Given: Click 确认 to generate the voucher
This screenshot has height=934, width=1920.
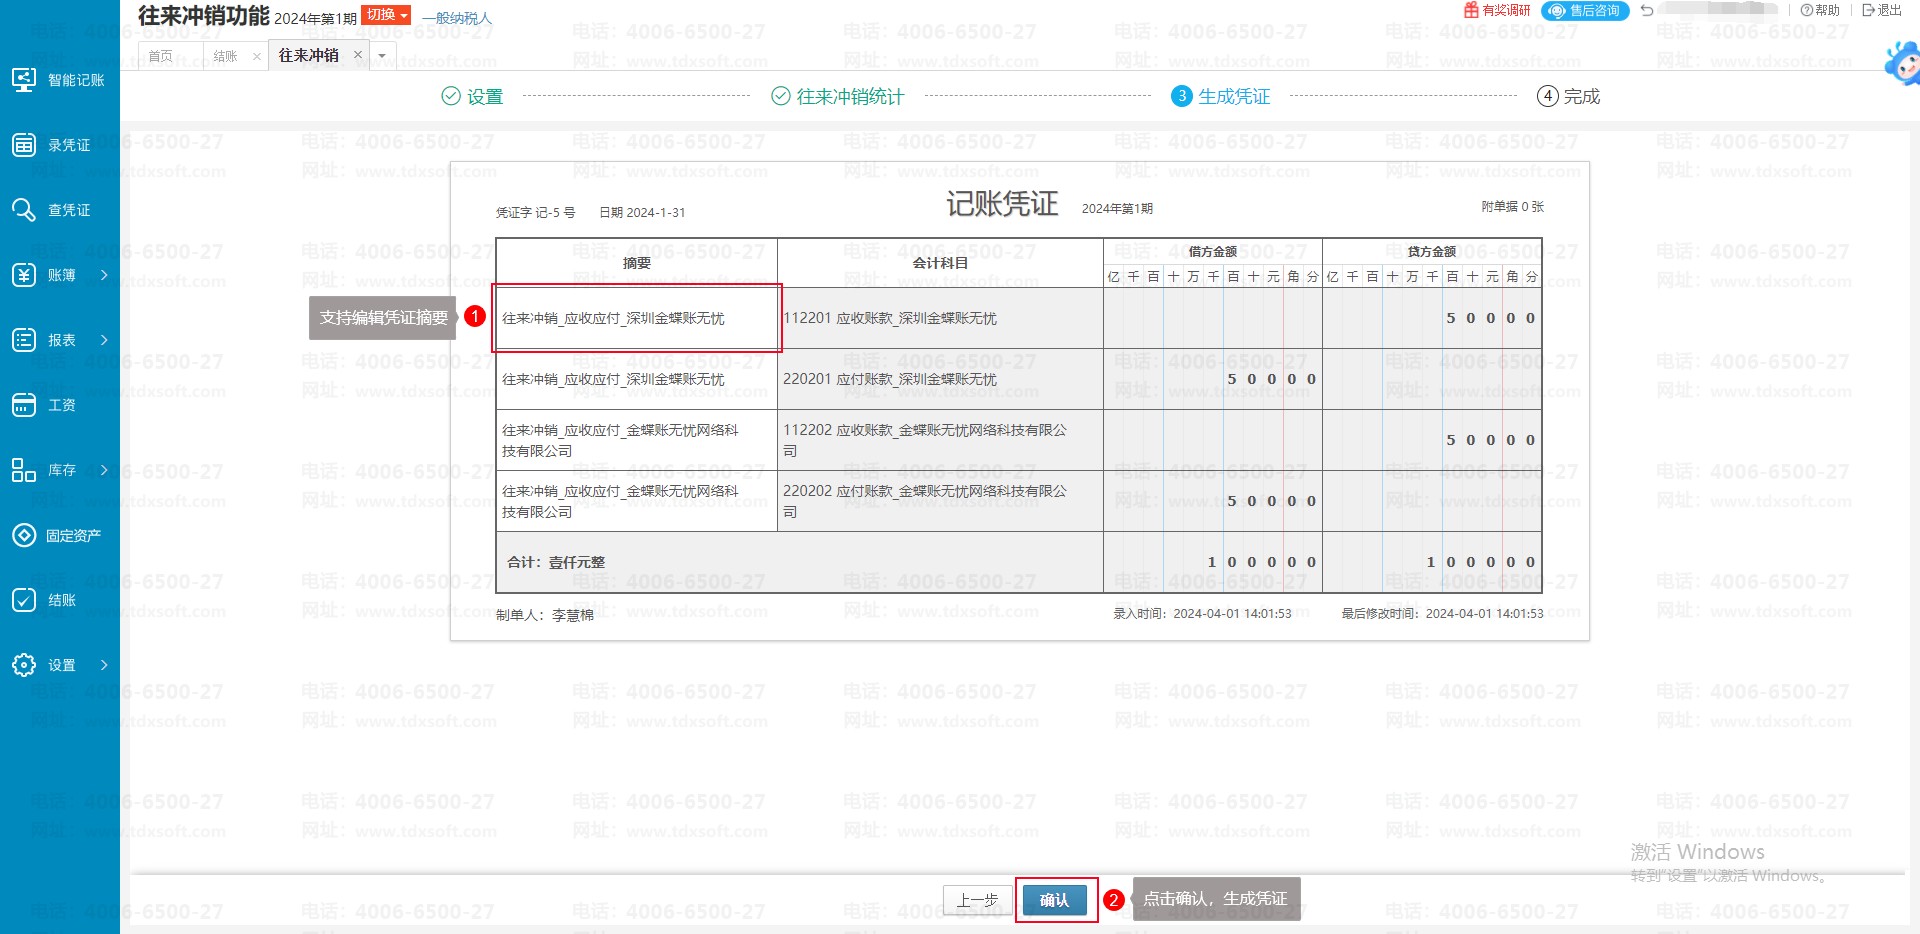Looking at the screenshot, I should [x=1054, y=900].
